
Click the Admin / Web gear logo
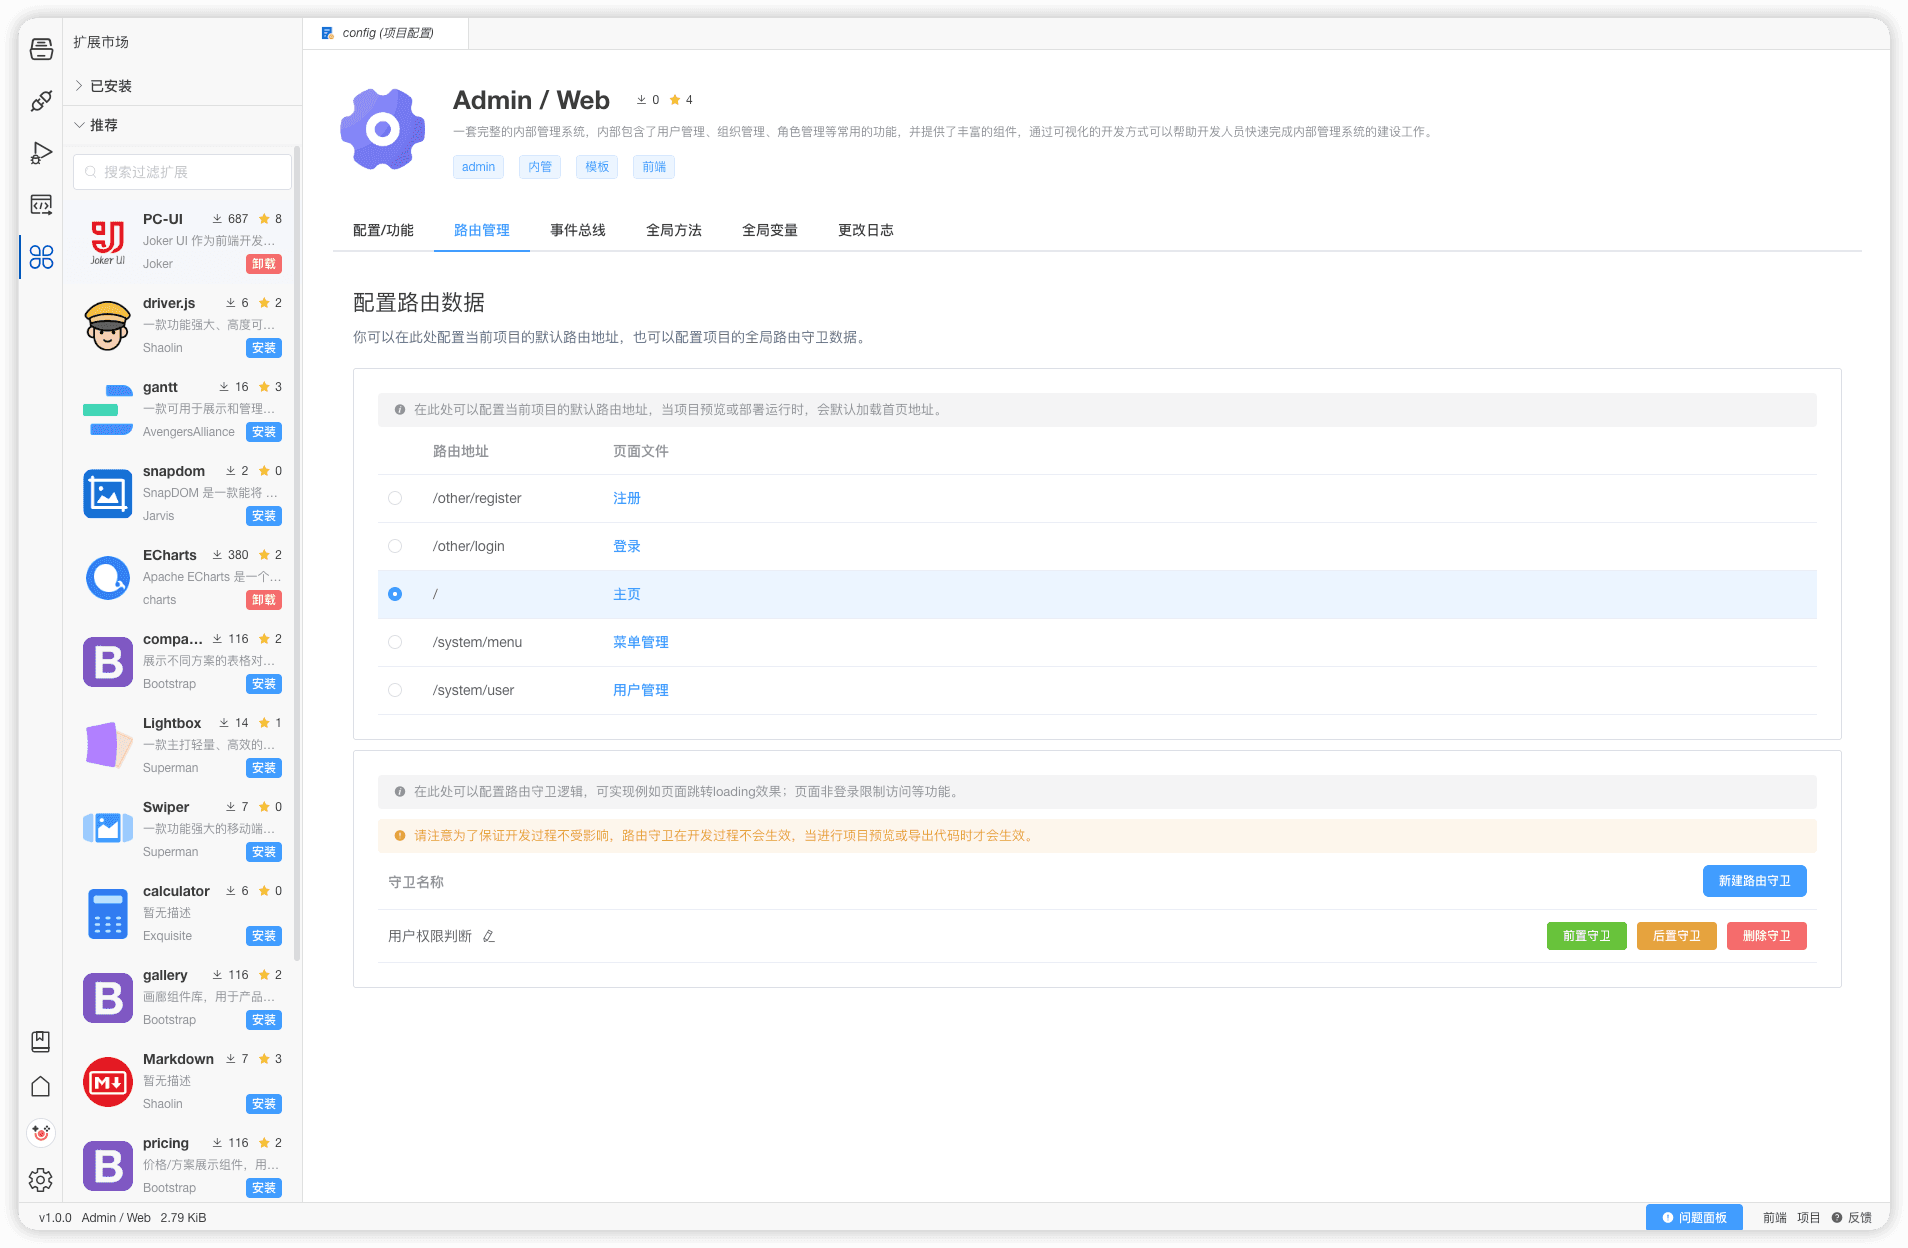click(x=382, y=129)
